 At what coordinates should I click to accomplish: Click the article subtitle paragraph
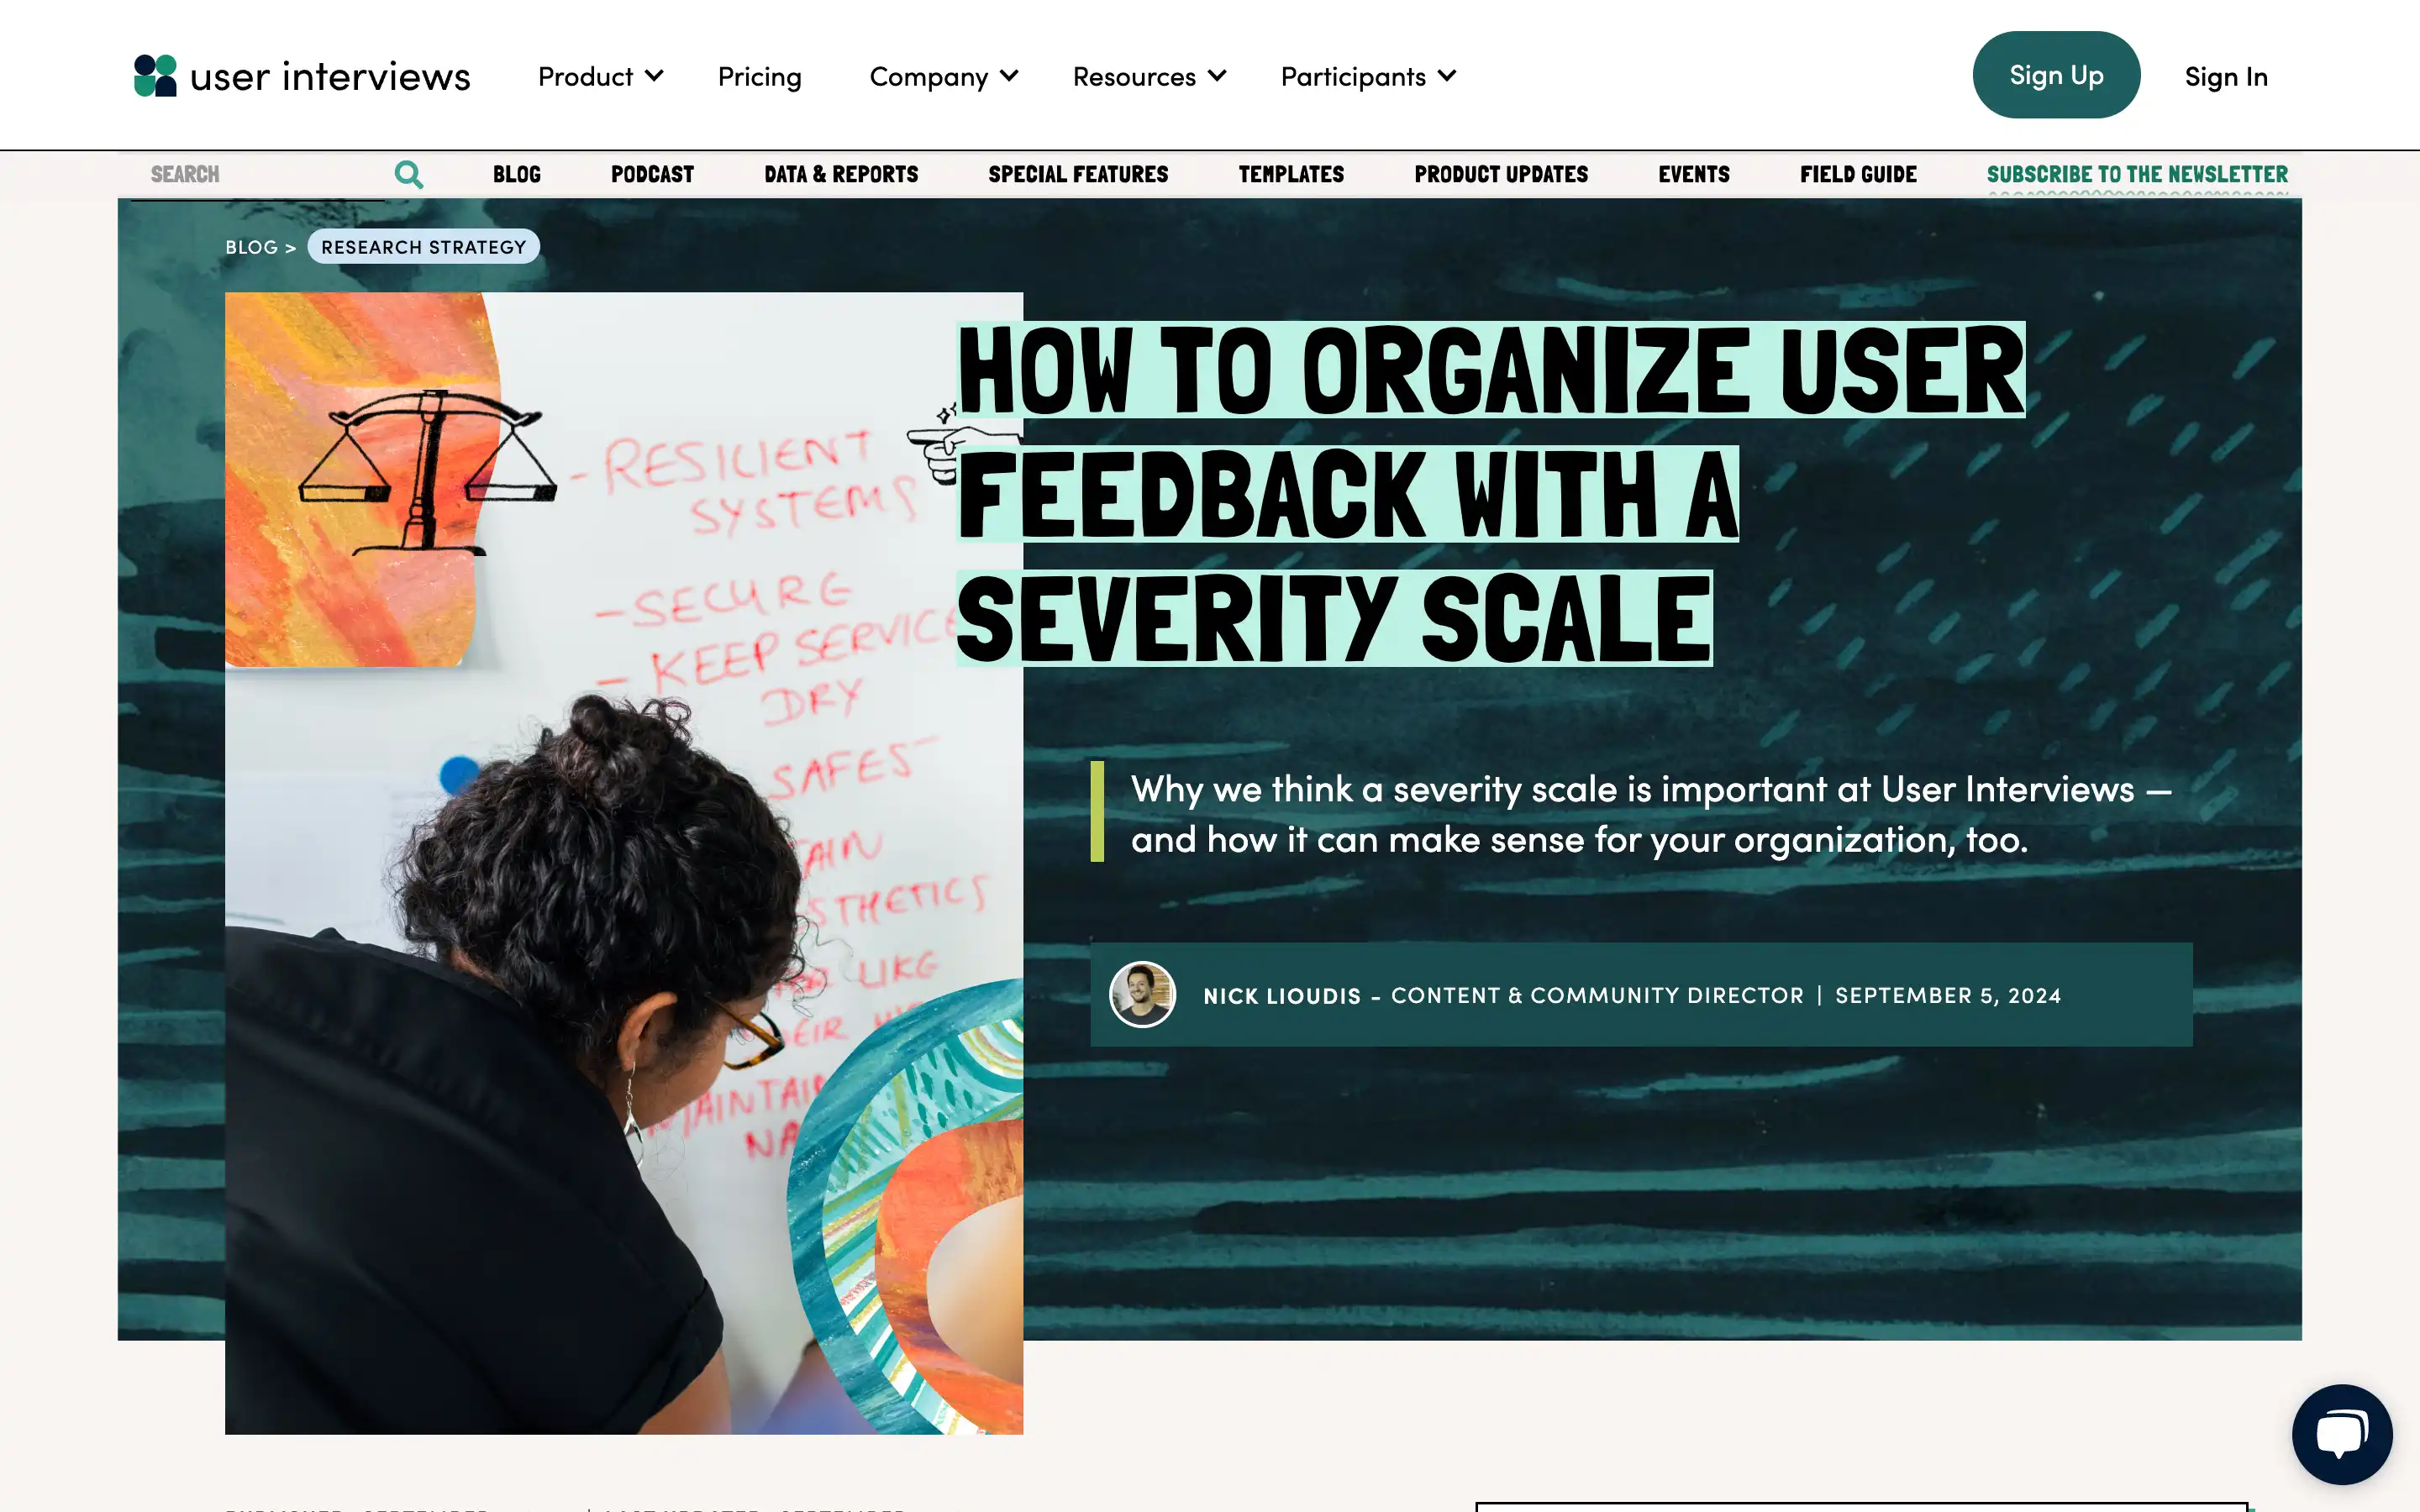pos(1650,814)
